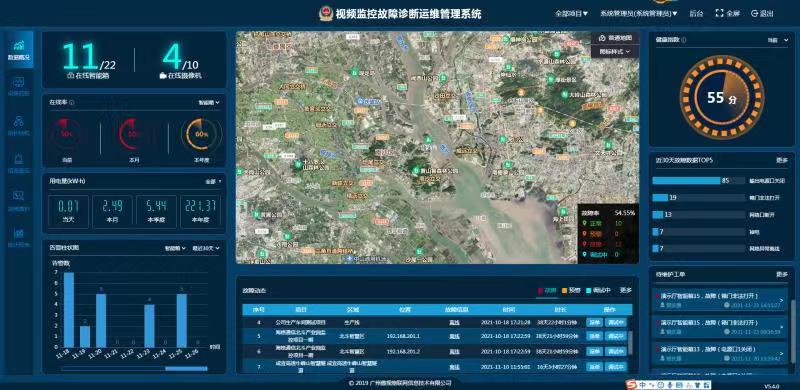800x390 pixels.
Task: Open recent 30 days dropdown in alarm chart
Action: coord(206,248)
